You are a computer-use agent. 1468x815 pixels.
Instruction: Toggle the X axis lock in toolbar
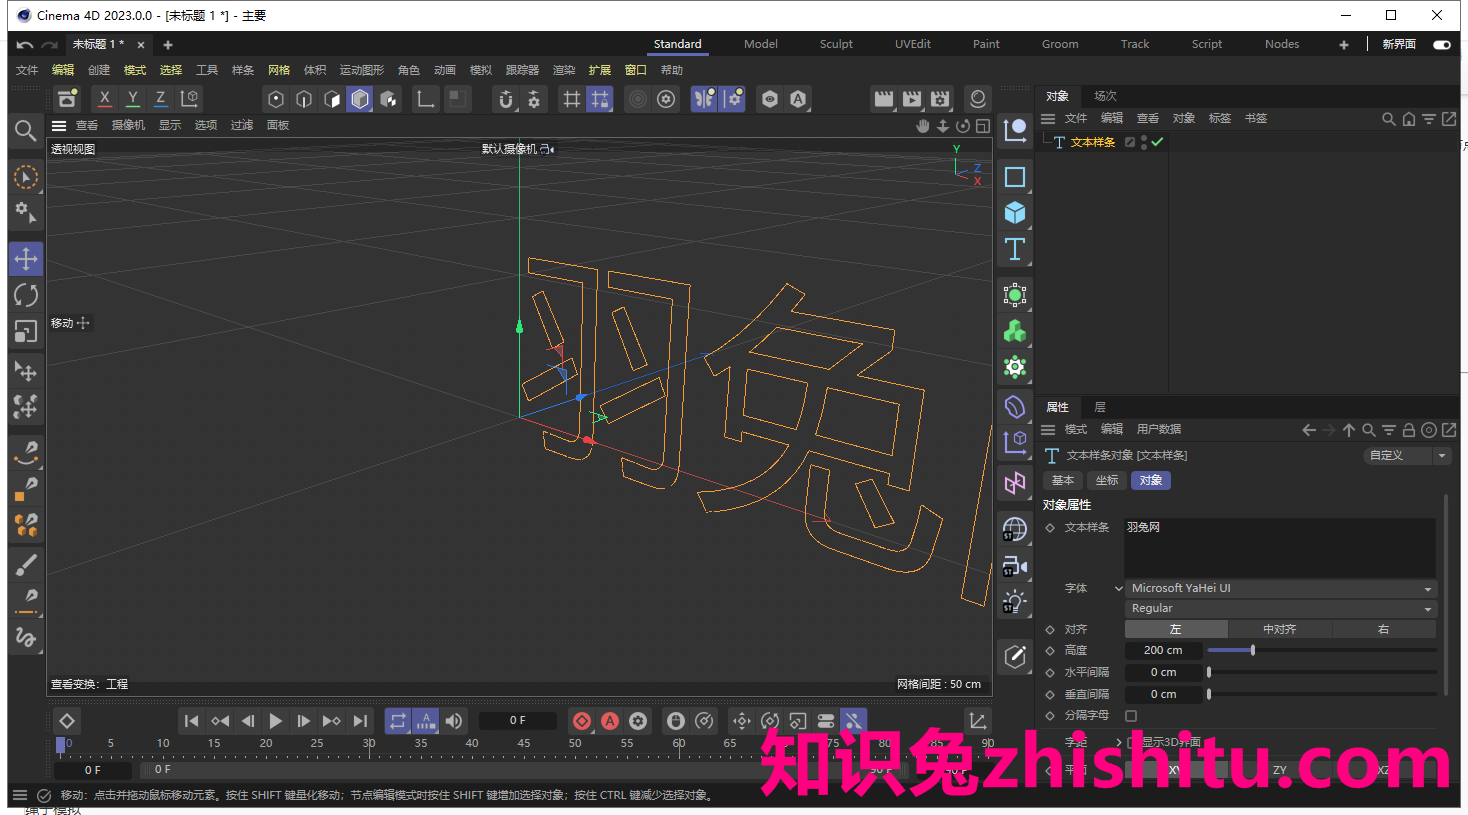[104, 99]
